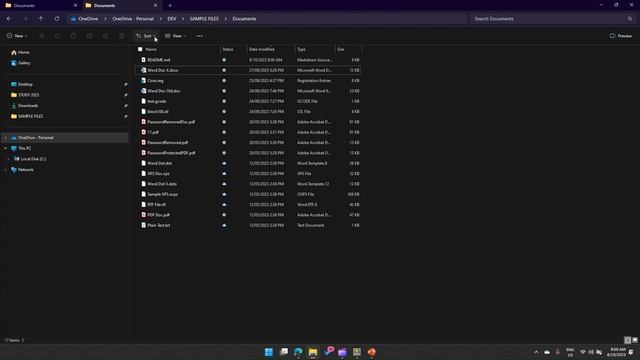Expand breadcrumb chevron after SAMPLE FILES
This screenshot has height=360, width=640.
[x=225, y=19]
